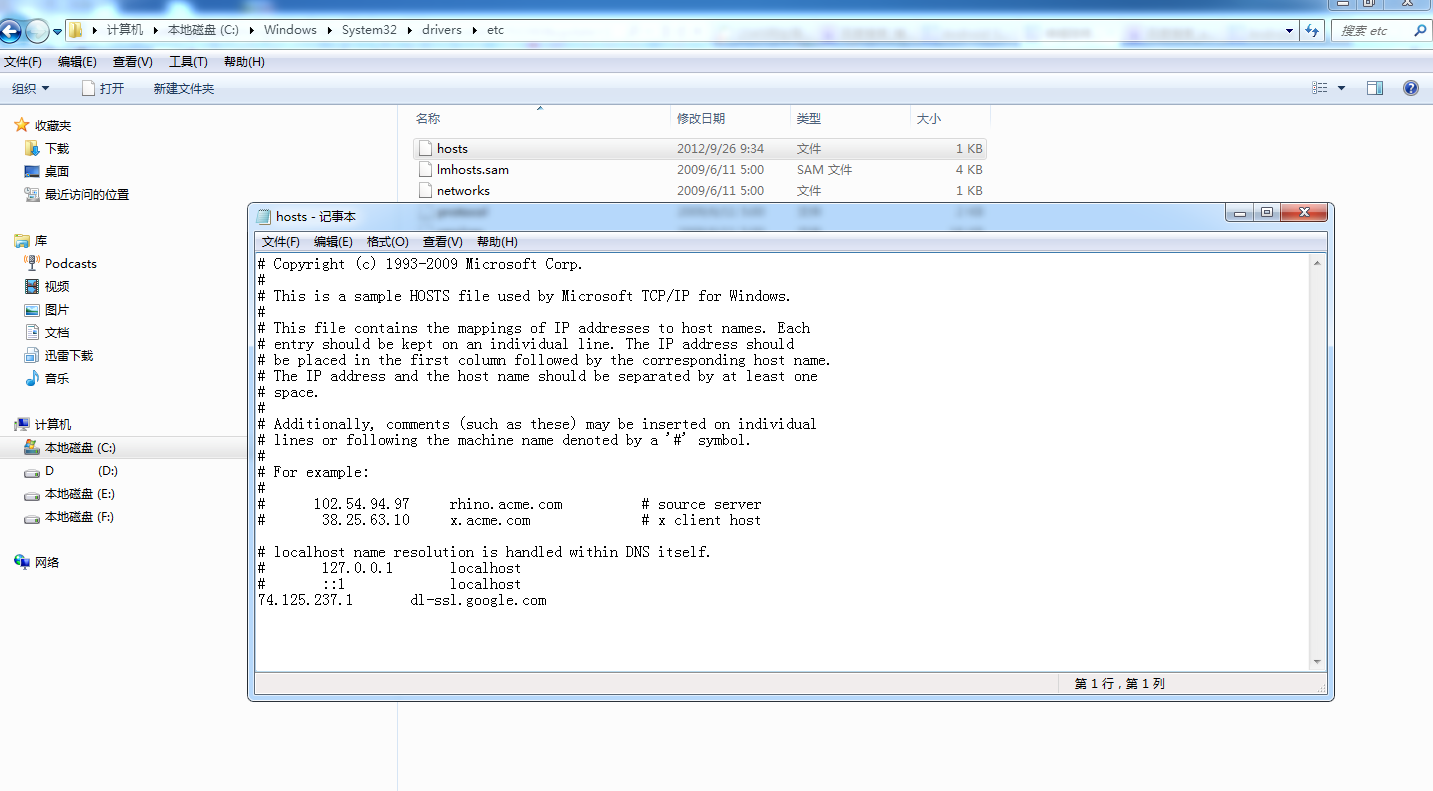This screenshot has height=791, width=1433.
Task: Click the drivers breadcrumb segment
Action: click(442, 30)
